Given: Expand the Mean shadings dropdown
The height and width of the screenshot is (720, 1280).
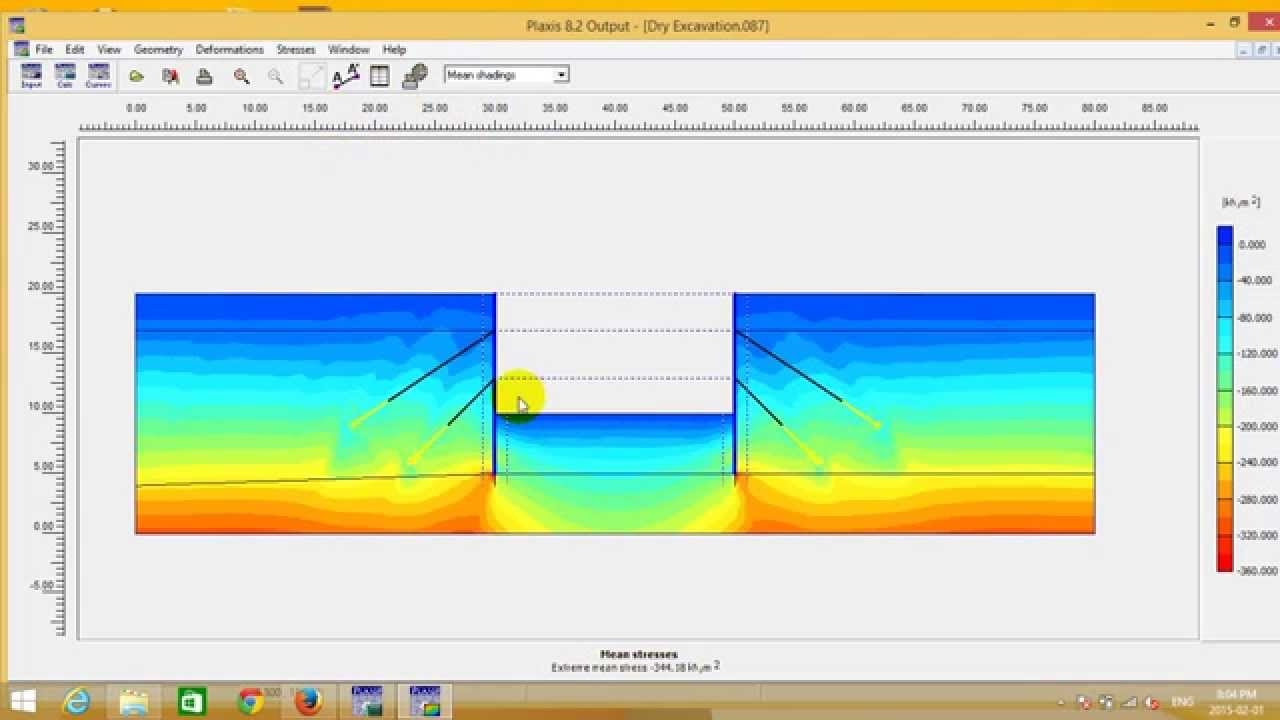Looking at the screenshot, I should point(561,75).
